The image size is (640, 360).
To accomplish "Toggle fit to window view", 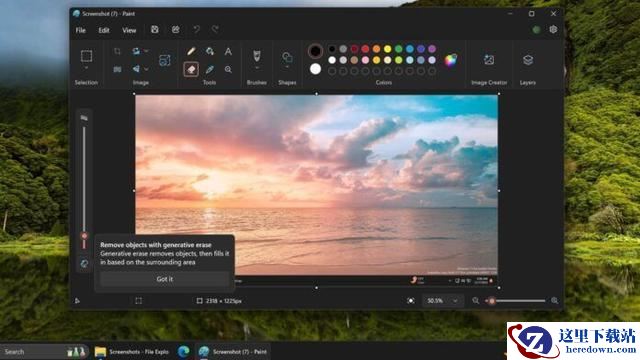I will point(411,301).
